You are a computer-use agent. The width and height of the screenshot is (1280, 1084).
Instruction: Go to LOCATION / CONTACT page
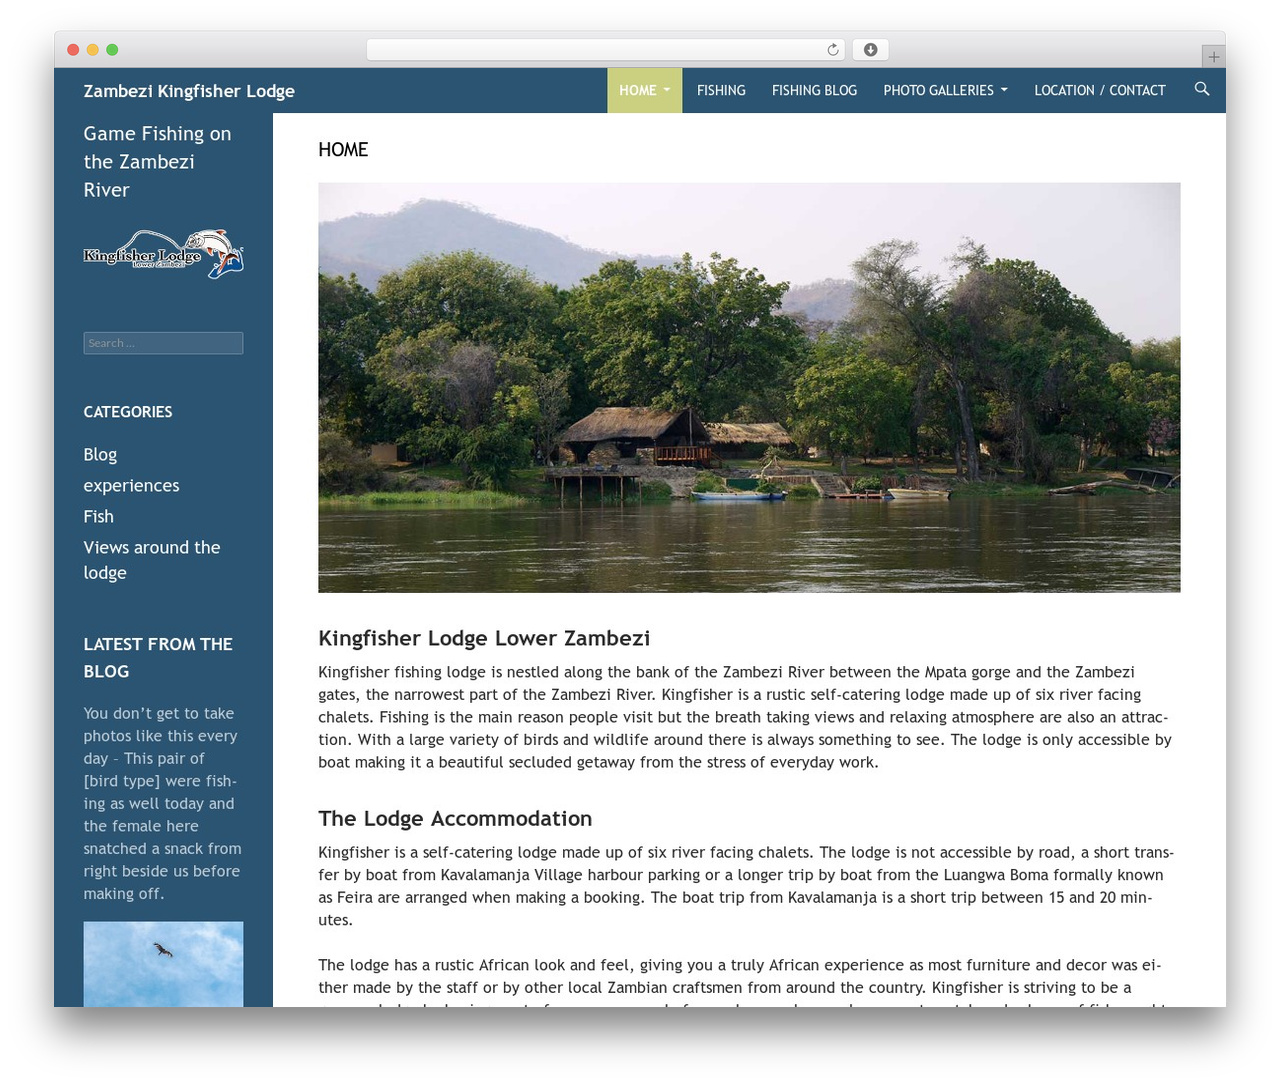click(1100, 90)
